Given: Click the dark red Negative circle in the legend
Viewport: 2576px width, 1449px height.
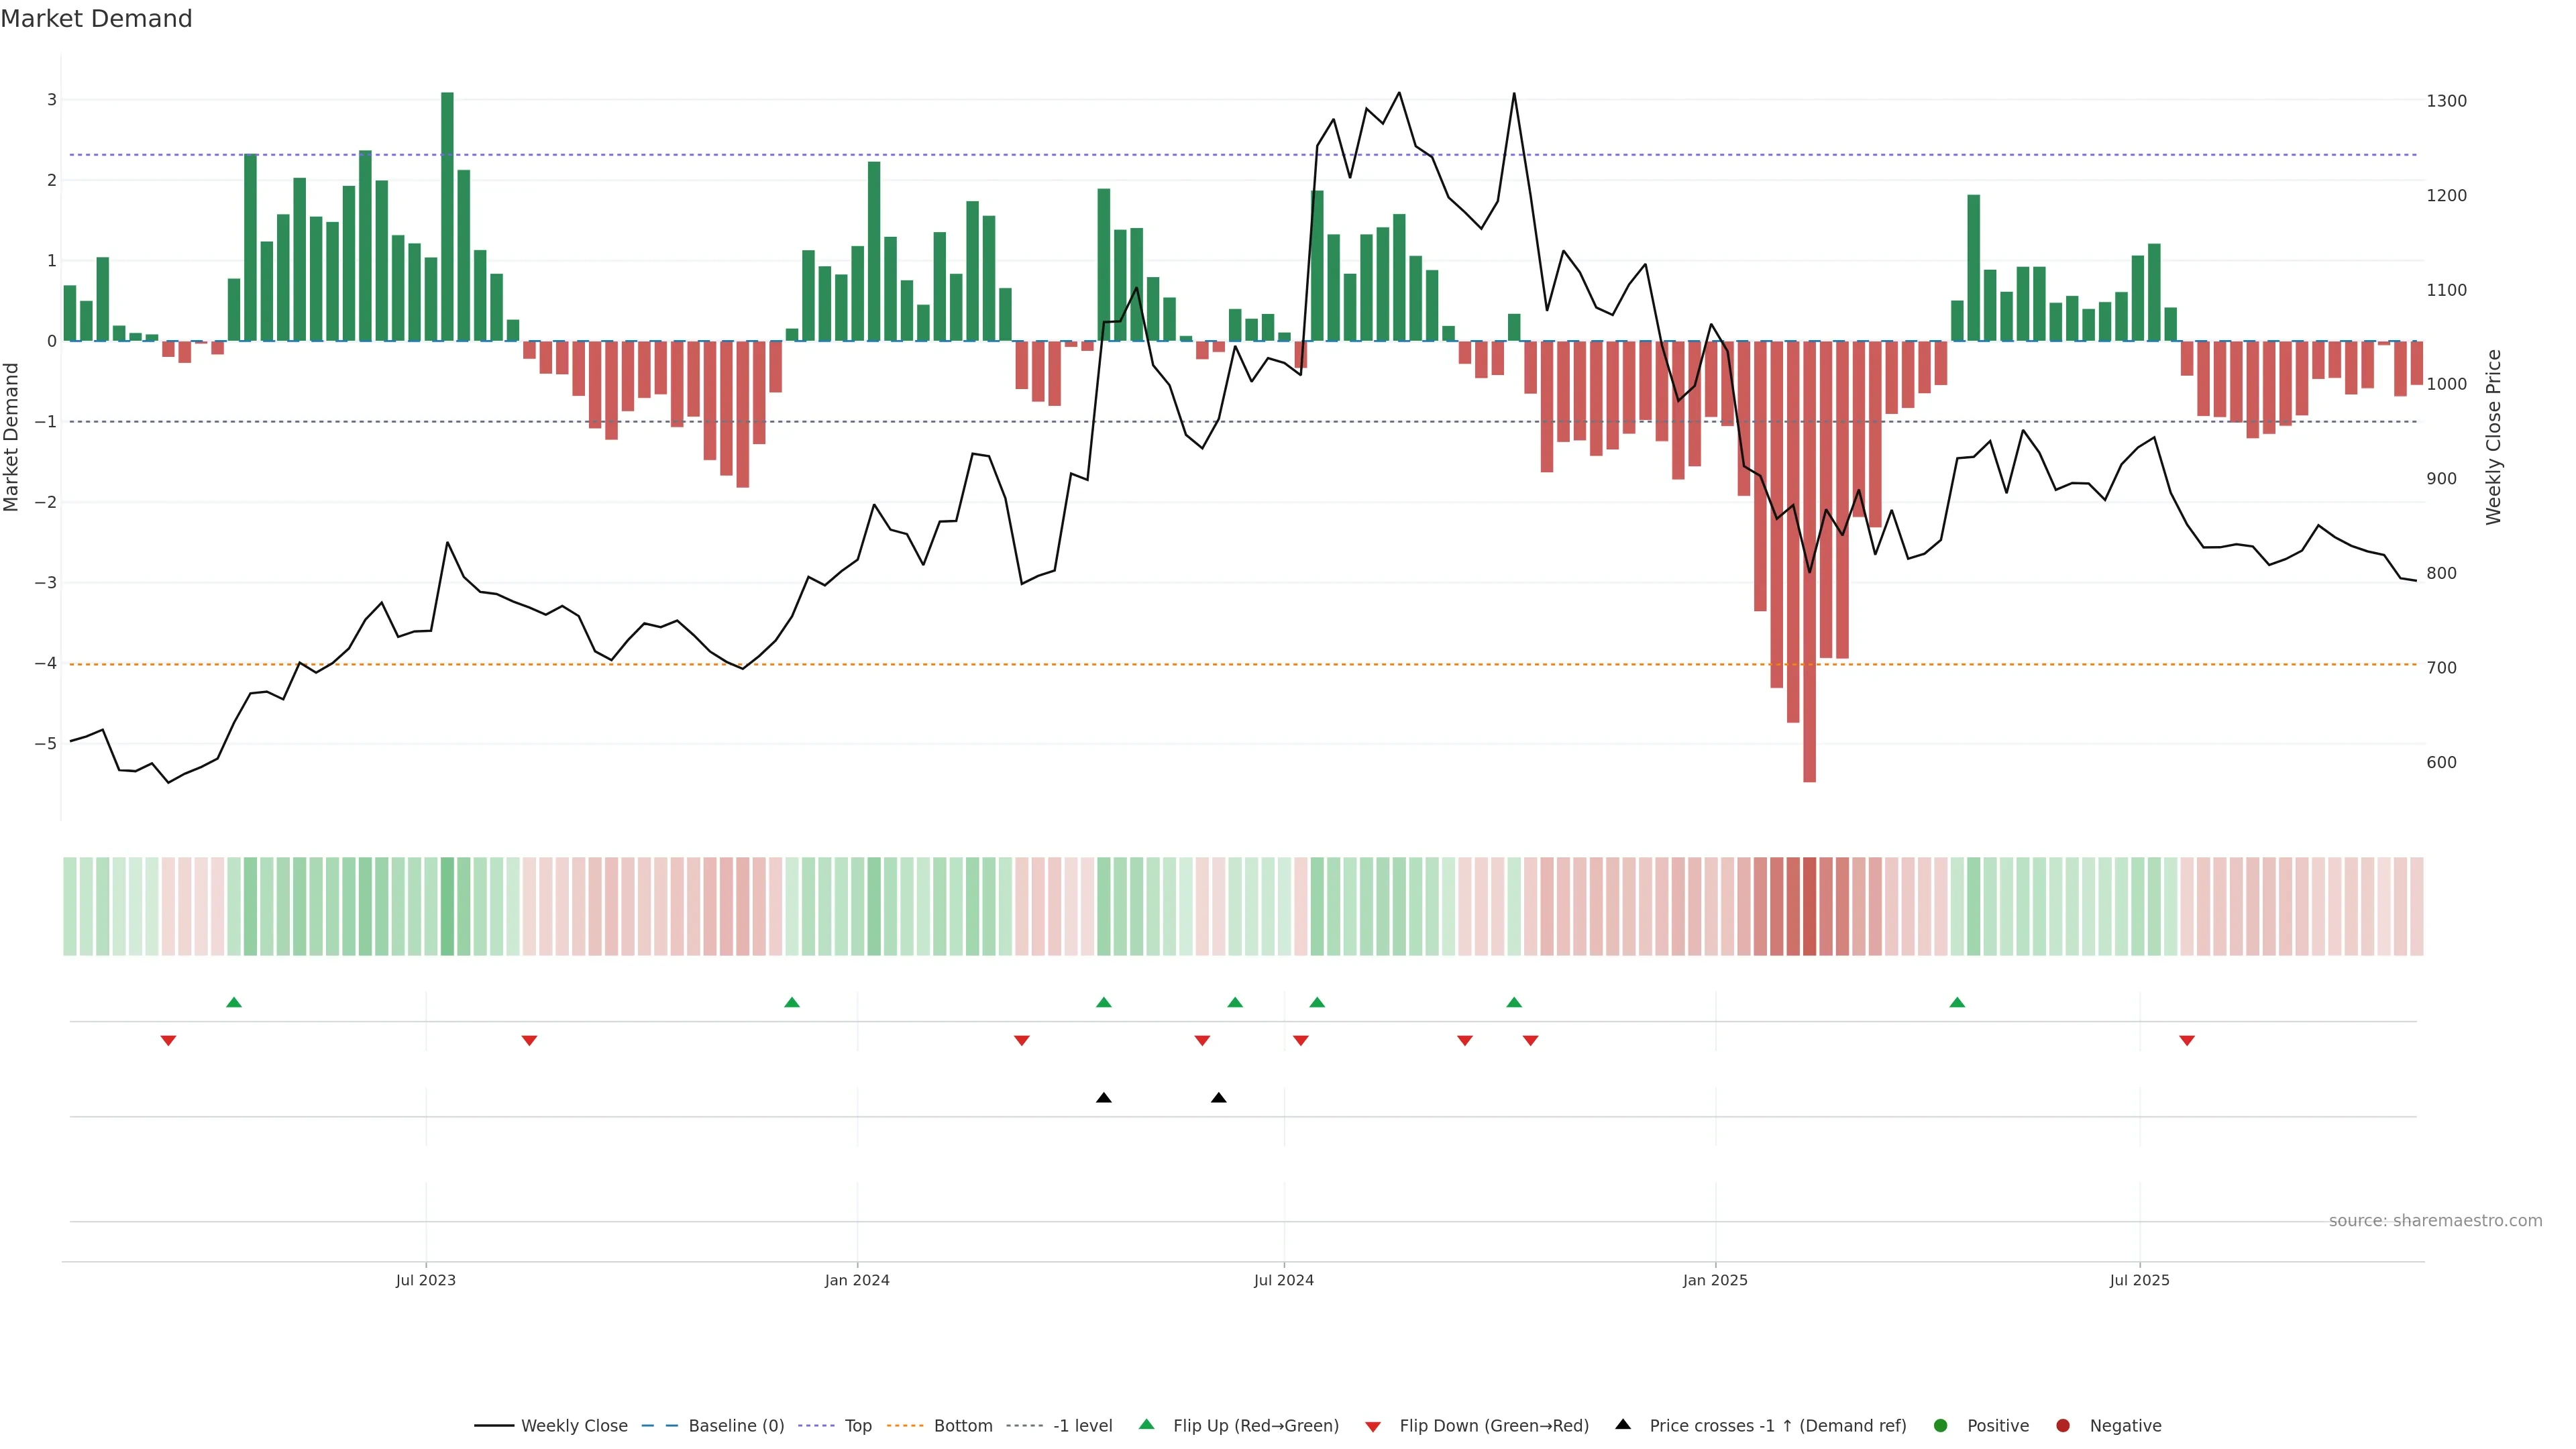Looking at the screenshot, I should 2063,1425.
